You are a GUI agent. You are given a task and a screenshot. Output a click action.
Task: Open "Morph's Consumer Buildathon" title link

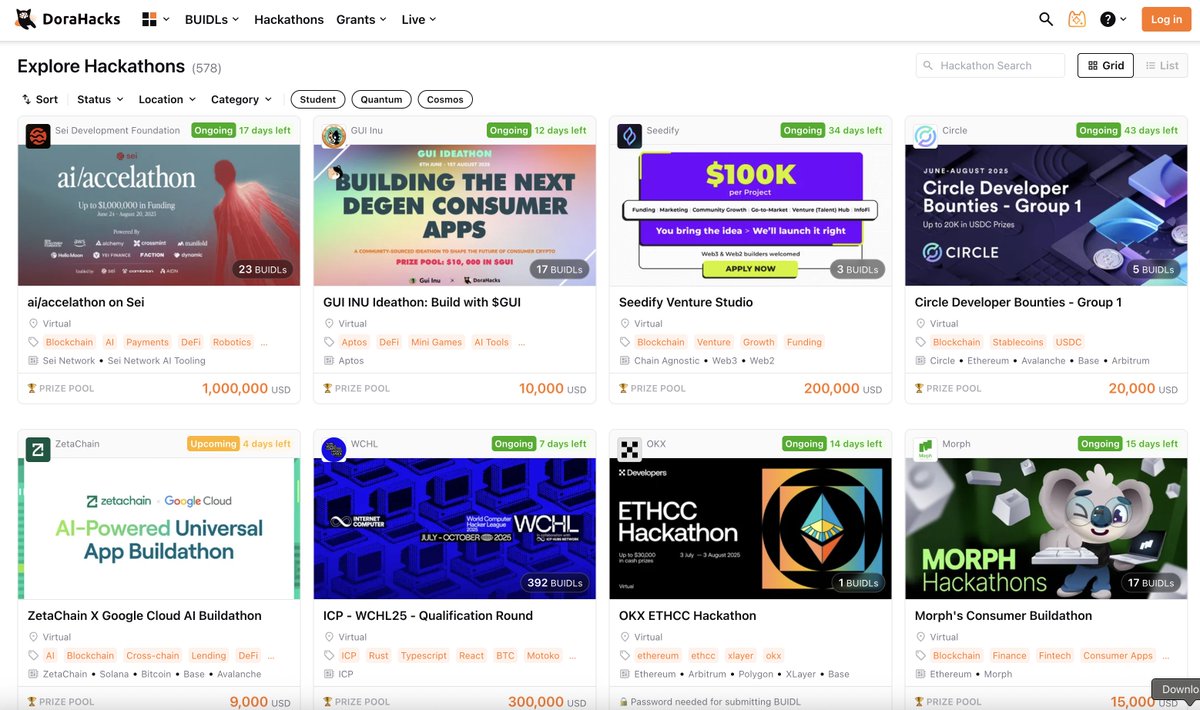1003,616
